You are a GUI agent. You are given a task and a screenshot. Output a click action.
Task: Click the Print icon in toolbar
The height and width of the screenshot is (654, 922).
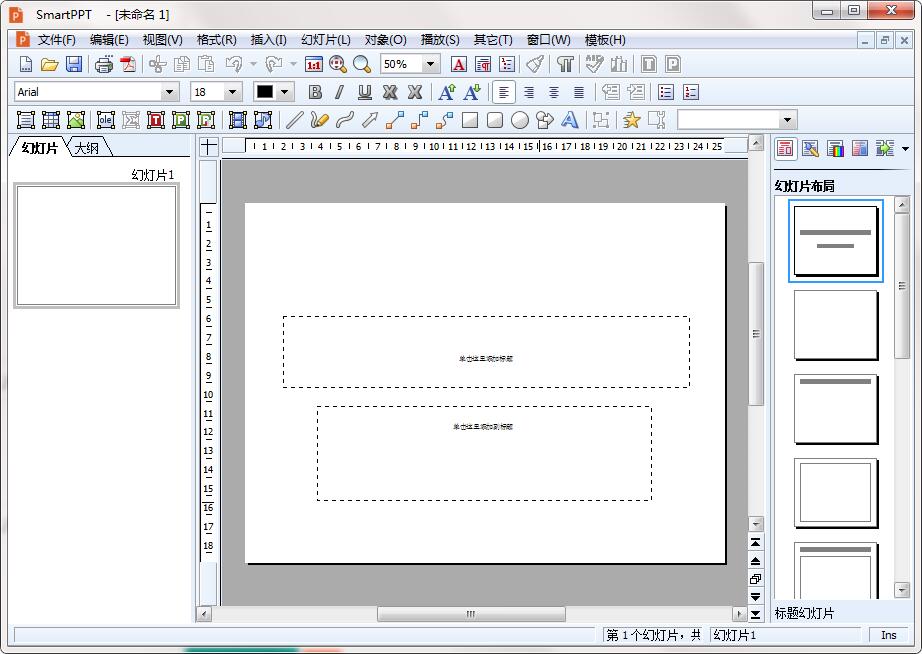(x=104, y=64)
